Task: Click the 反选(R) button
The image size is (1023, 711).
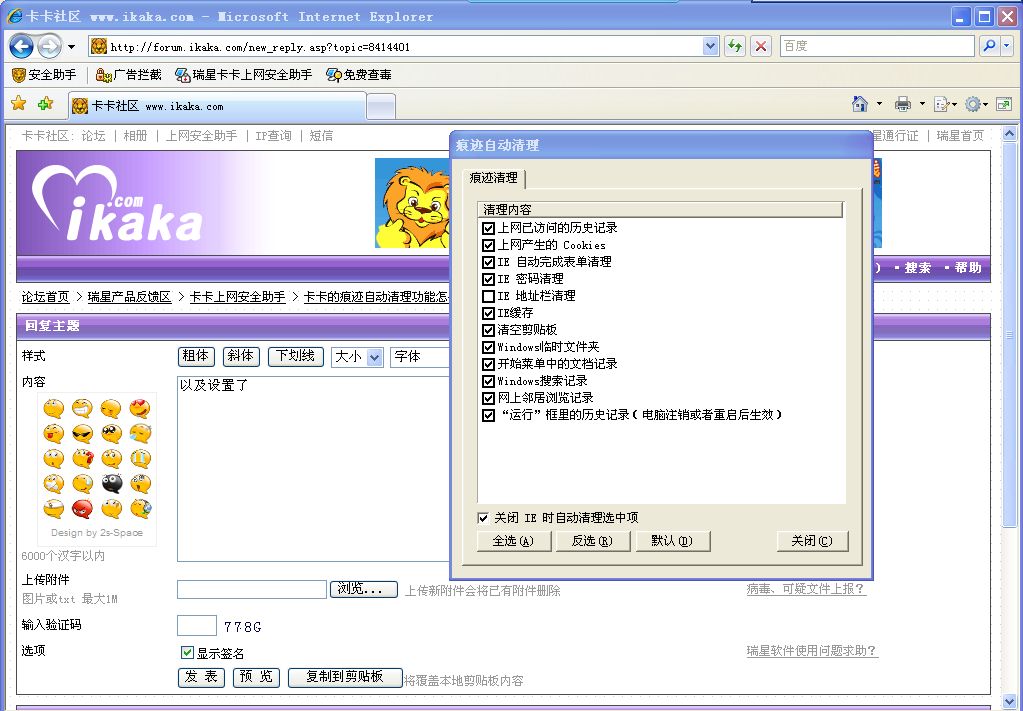Action: coord(592,541)
